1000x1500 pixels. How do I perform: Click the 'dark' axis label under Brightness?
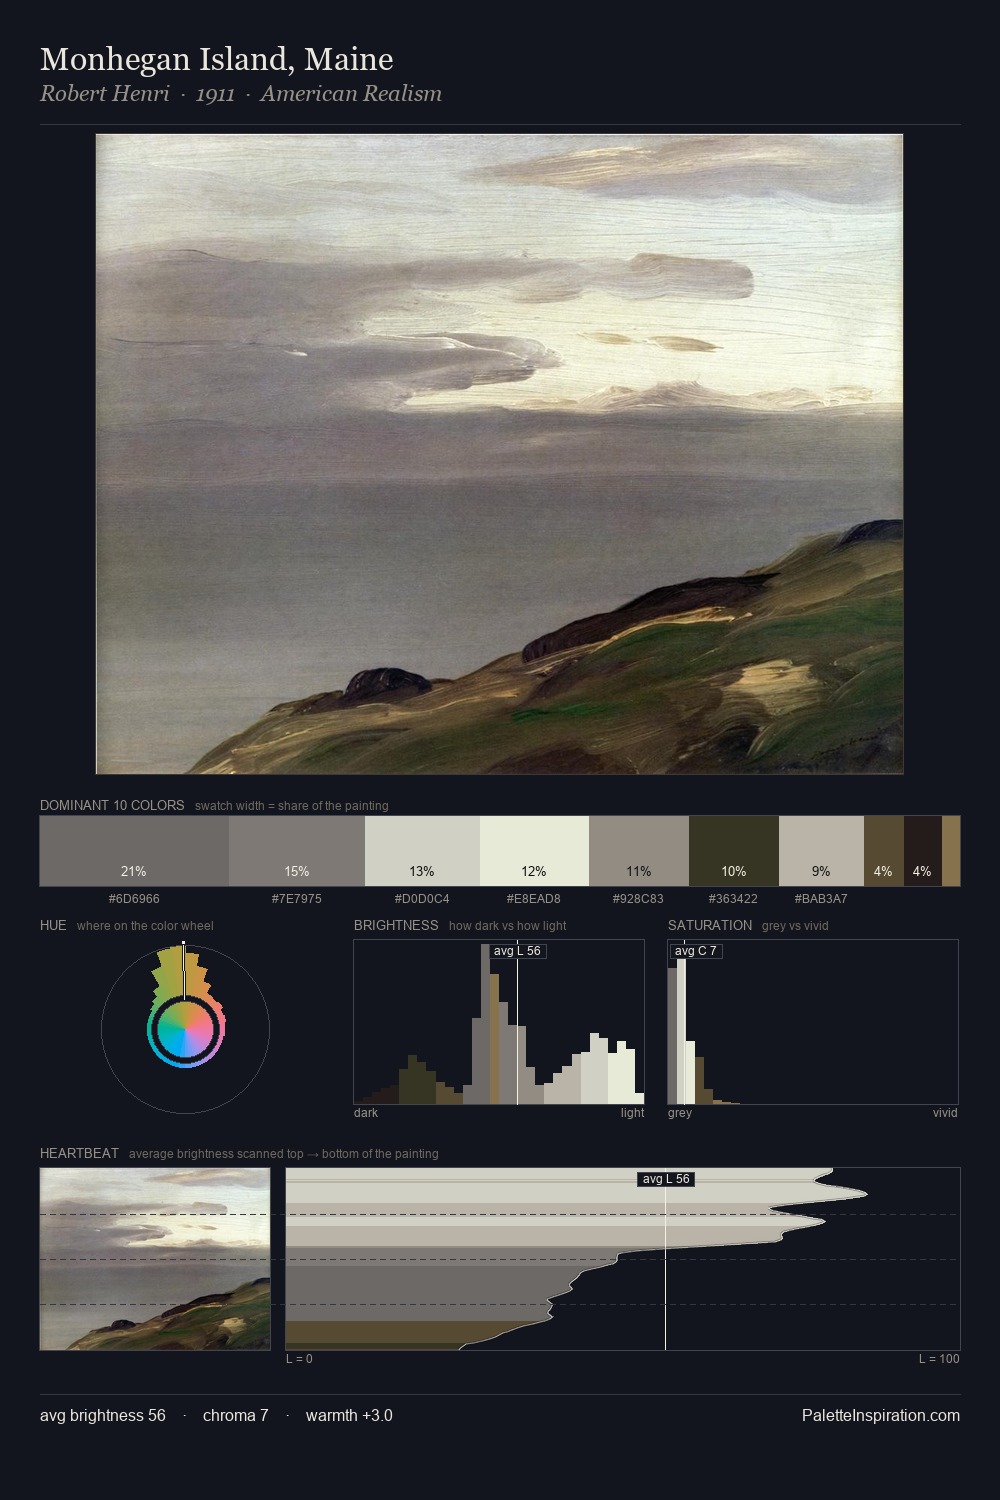[x=366, y=1112]
